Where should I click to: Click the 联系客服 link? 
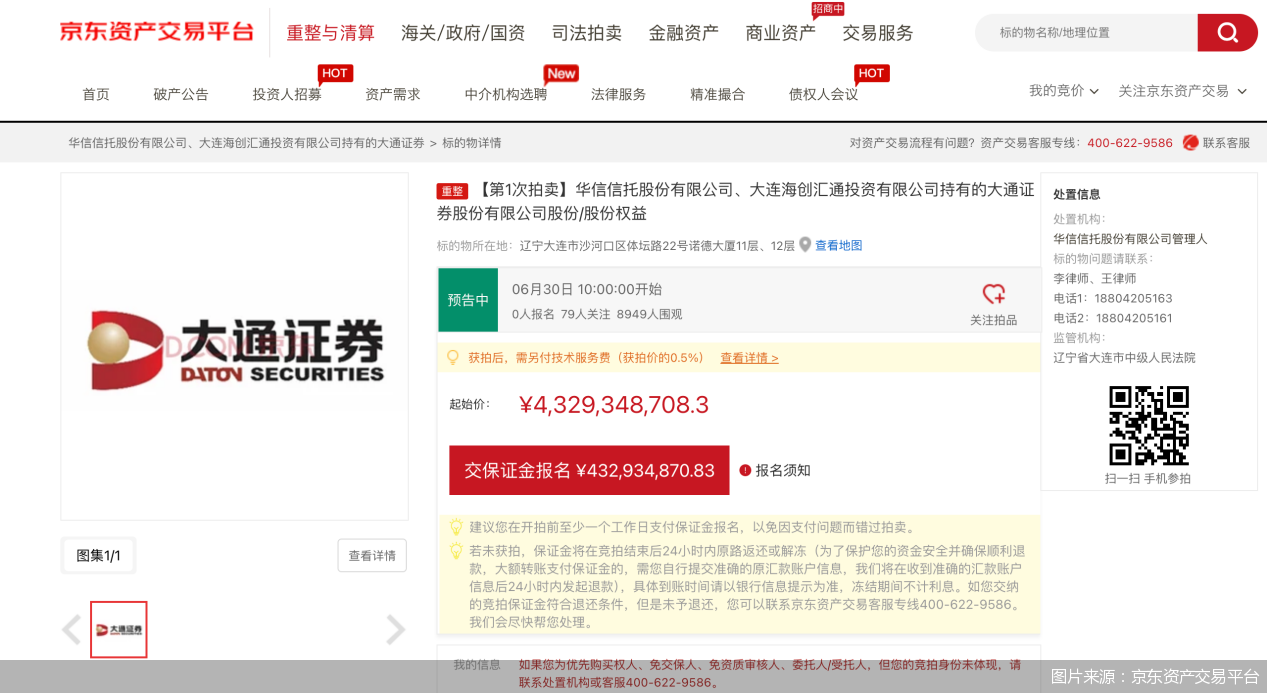tap(1226, 143)
